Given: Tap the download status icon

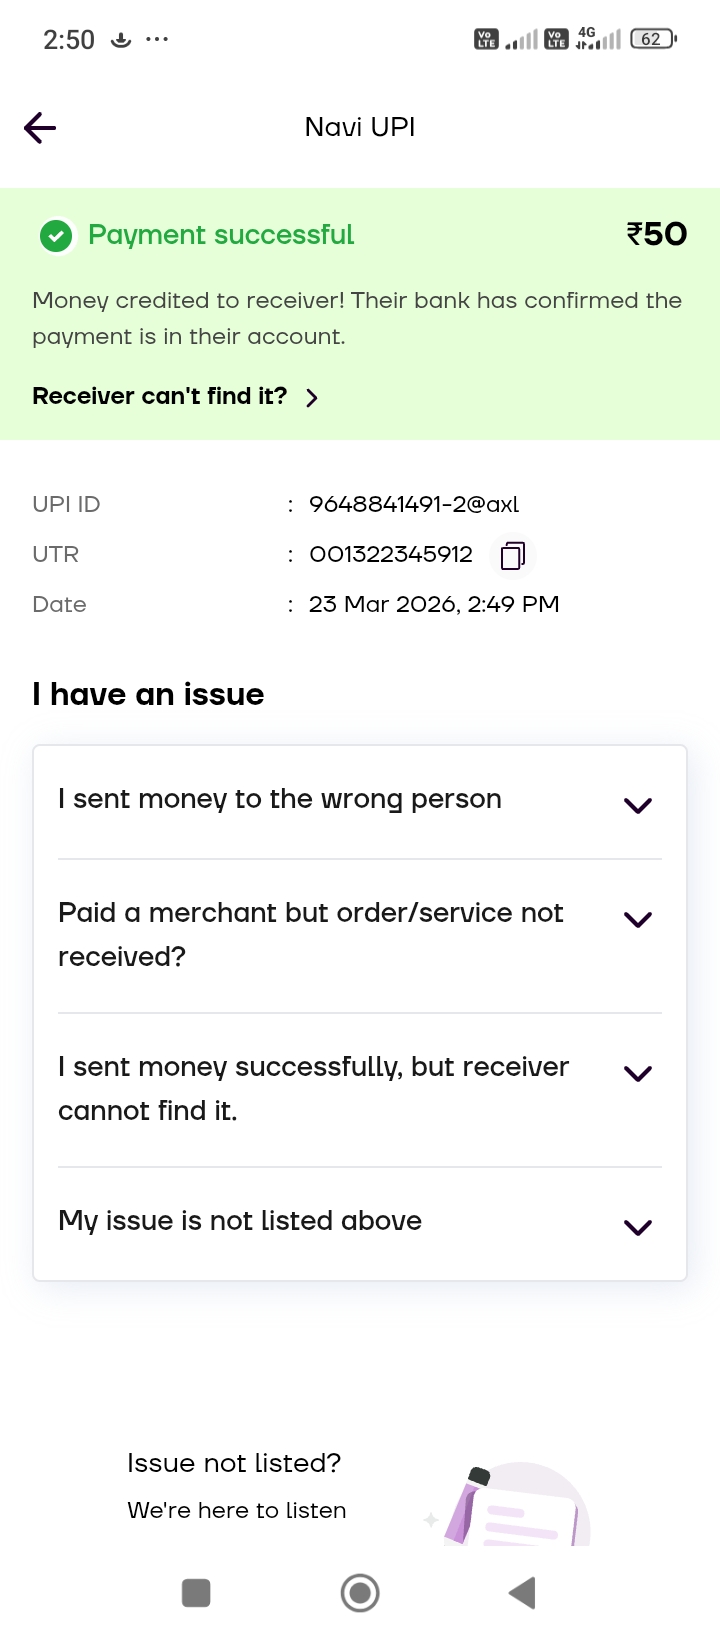Looking at the screenshot, I should [121, 40].
